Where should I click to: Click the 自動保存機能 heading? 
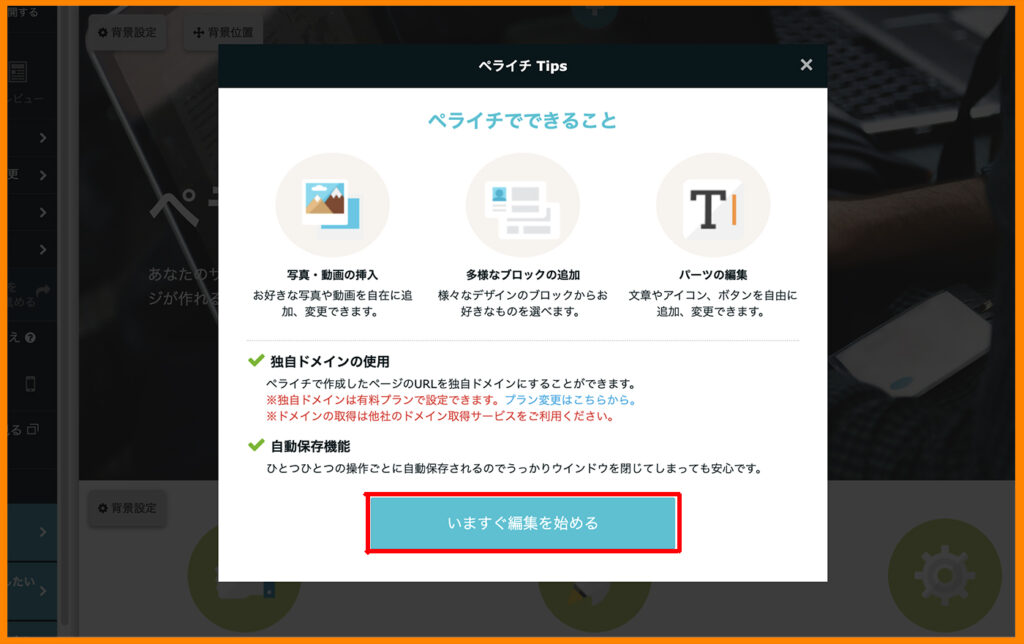pyautogui.click(x=310, y=447)
